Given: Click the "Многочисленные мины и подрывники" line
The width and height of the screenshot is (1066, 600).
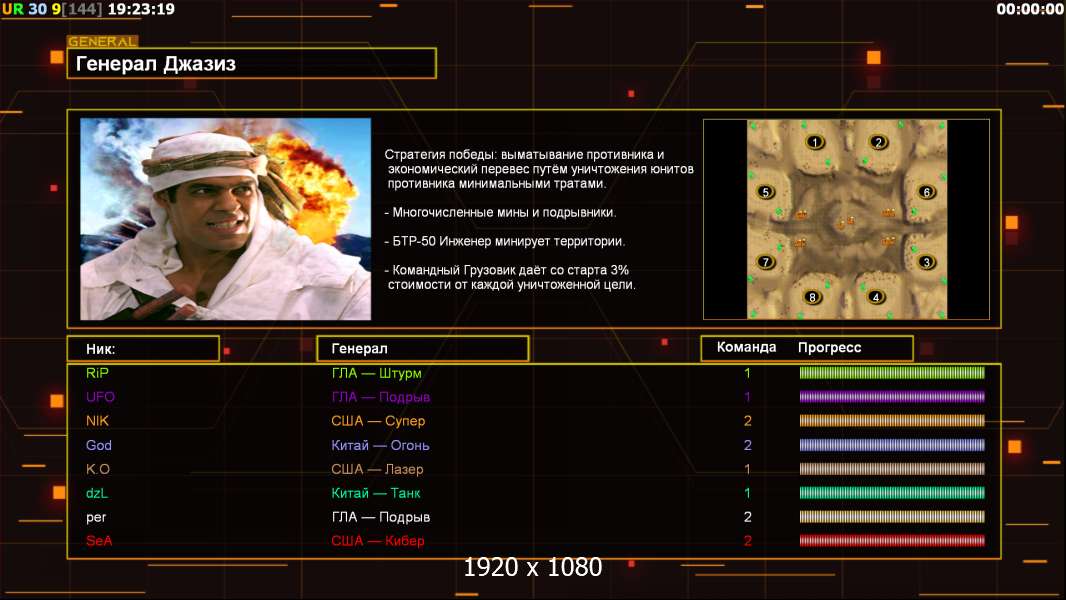Looking at the screenshot, I should pyautogui.click(x=500, y=212).
